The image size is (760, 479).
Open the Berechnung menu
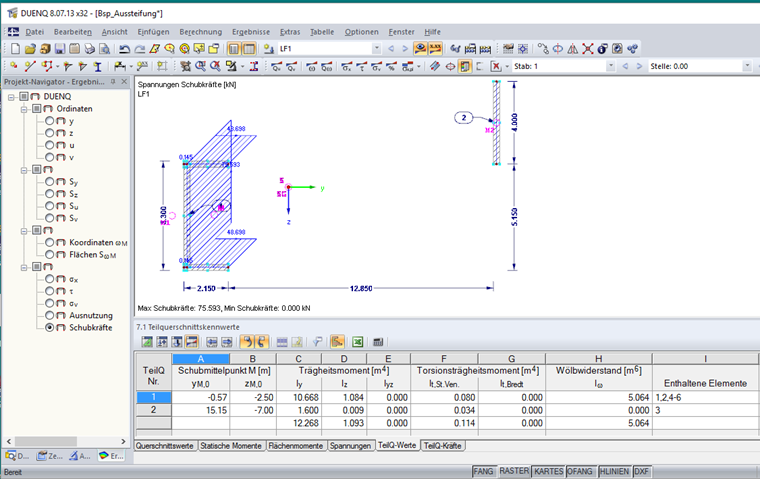[x=201, y=32]
